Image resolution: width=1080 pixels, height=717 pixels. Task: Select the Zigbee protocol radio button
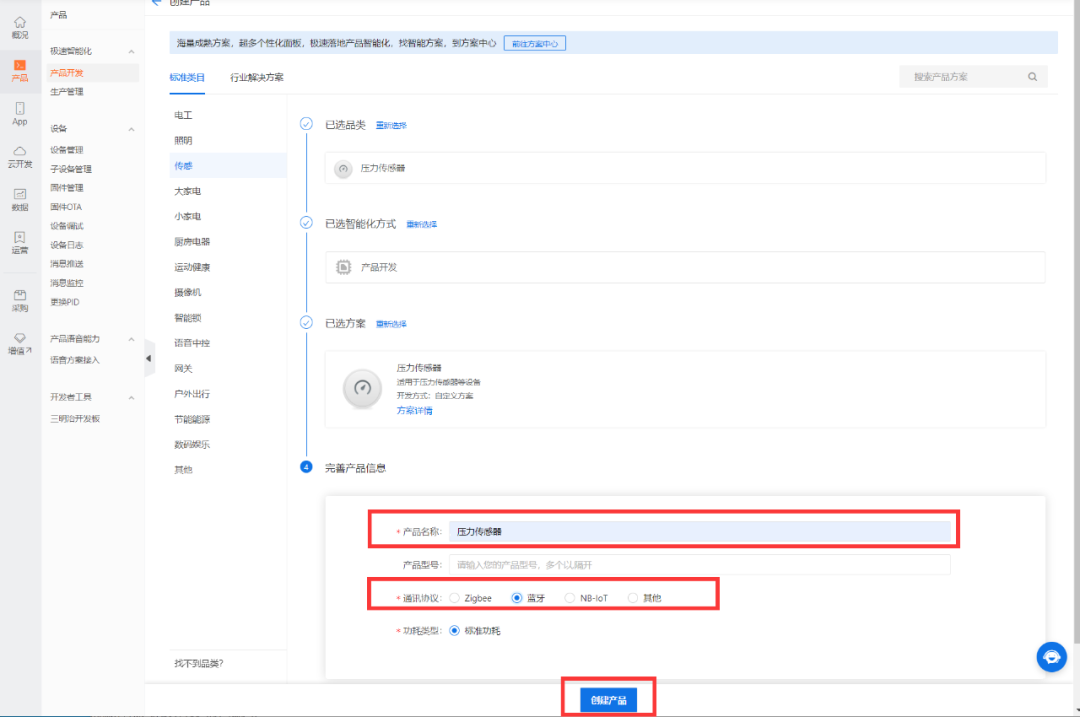tap(455, 598)
